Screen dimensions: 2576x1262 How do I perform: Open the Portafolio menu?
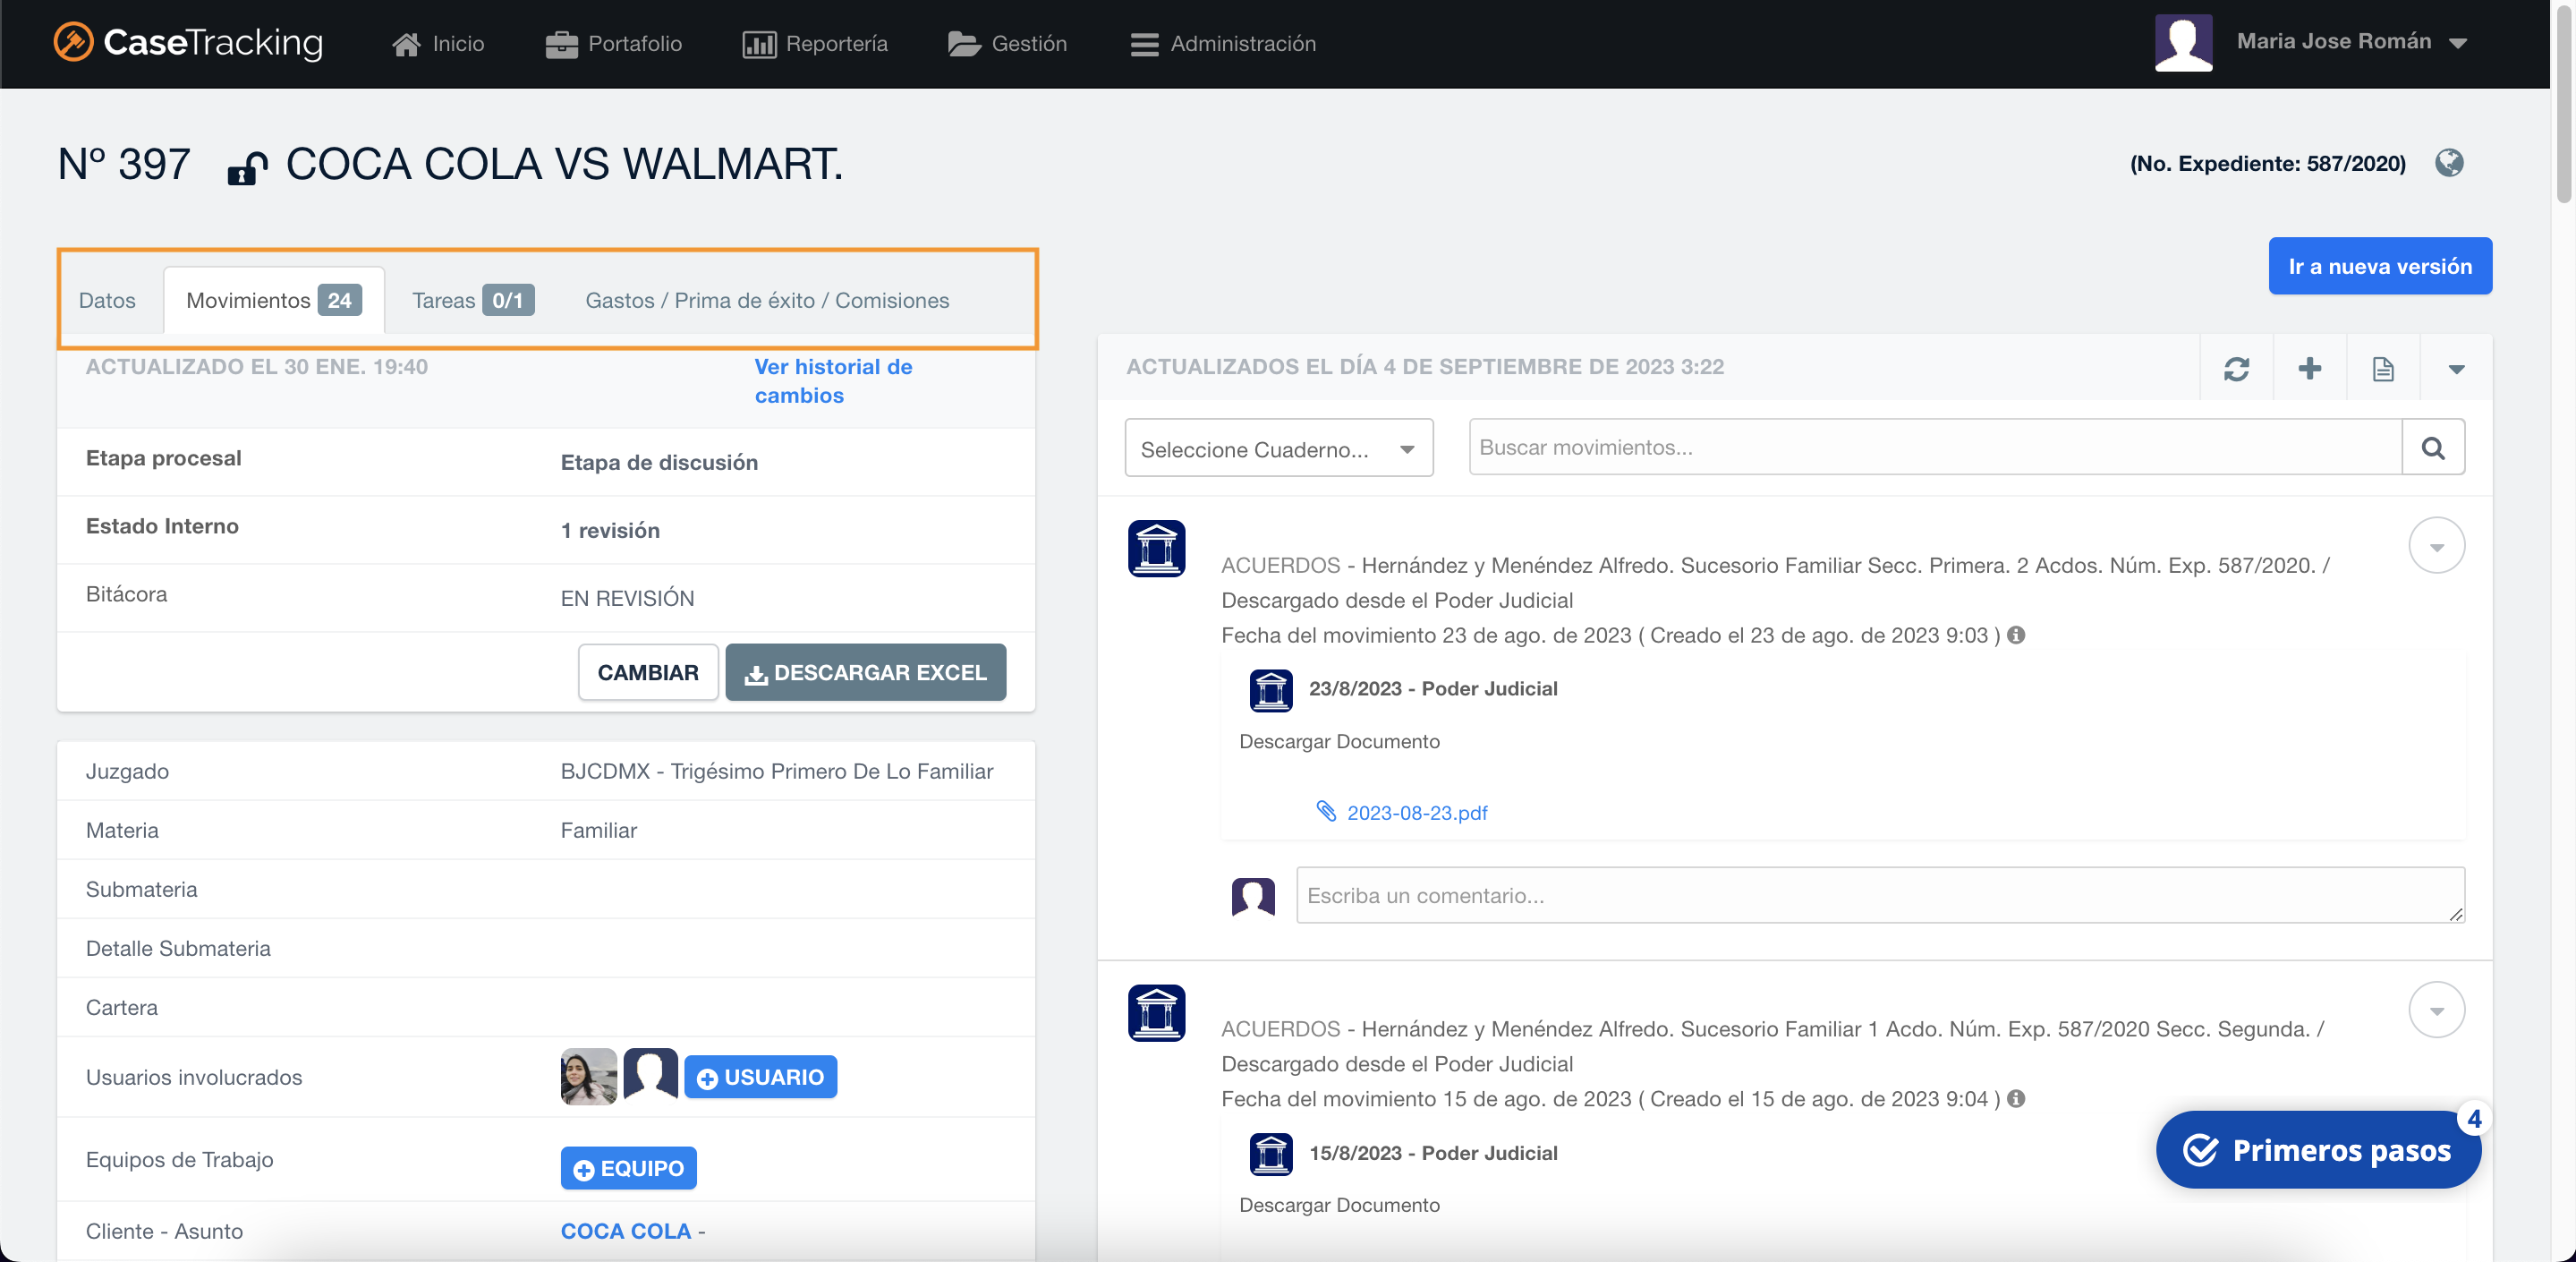pos(614,44)
